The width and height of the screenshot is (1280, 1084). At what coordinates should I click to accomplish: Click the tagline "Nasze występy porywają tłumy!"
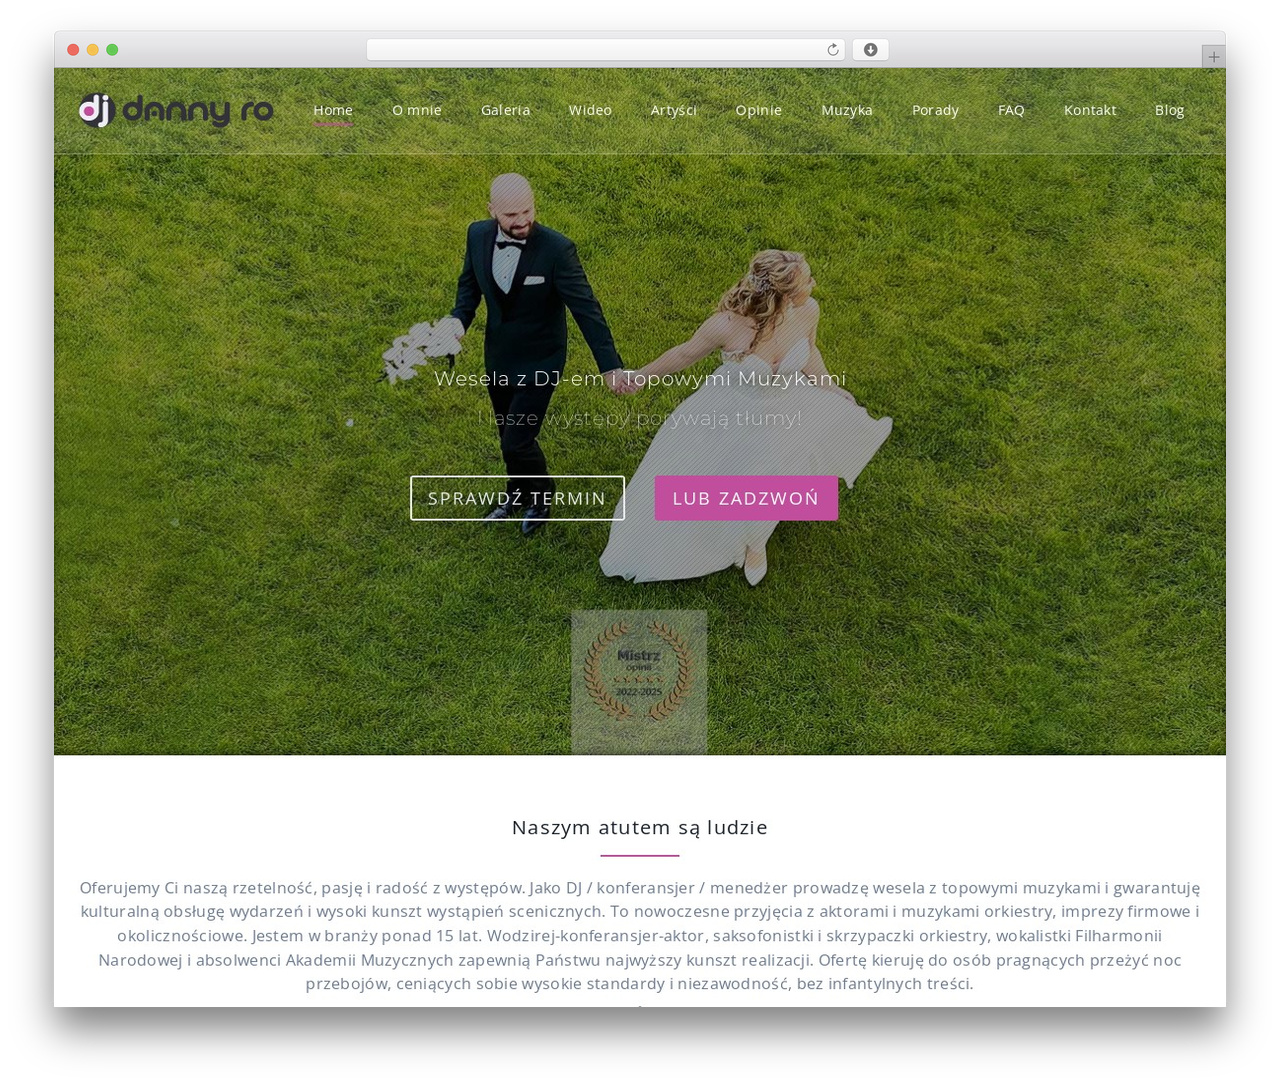pyautogui.click(x=640, y=418)
